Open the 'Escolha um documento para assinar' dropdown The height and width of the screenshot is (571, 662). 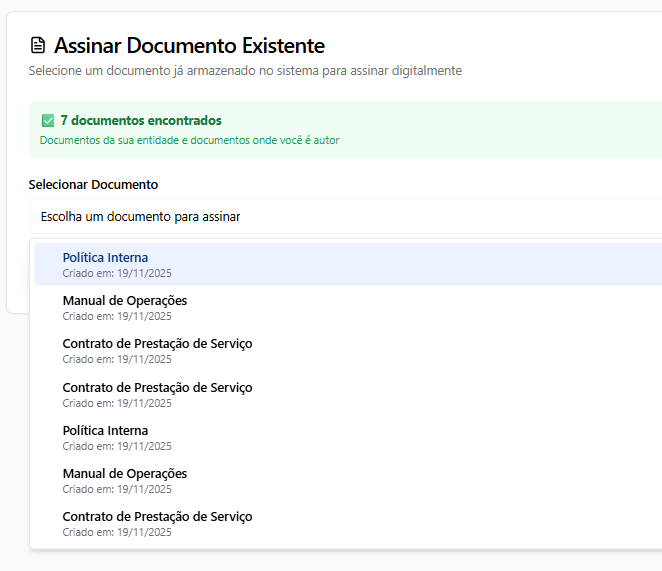click(340, 216)
